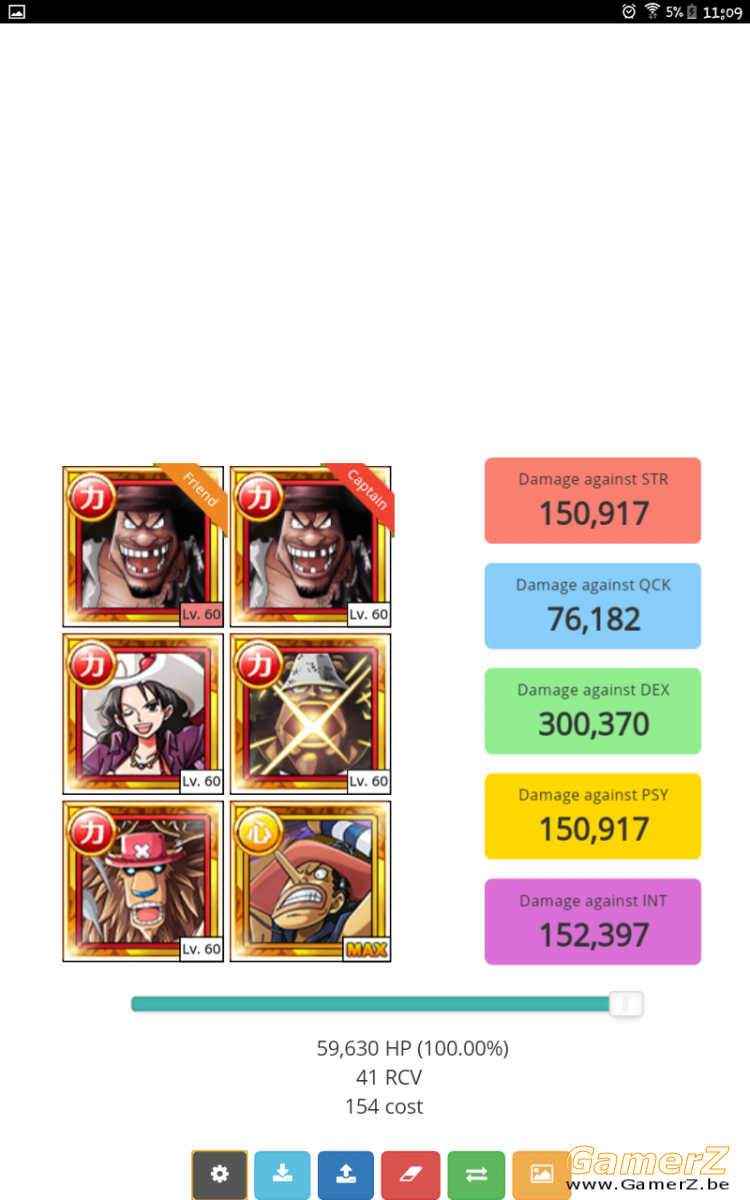Tap the alarm clock status icon
Viewport: 750px width, 1200px height.
(x=629, y=12)
